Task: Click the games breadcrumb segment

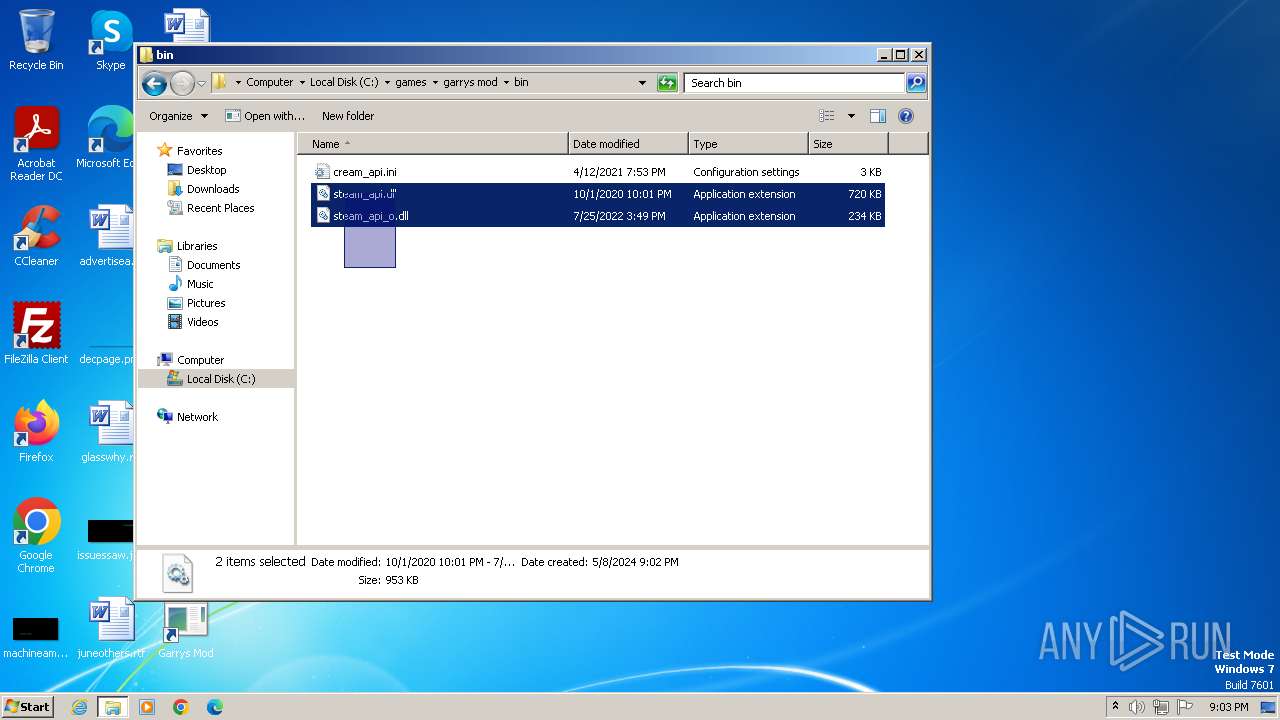Action: coord(411,83)
